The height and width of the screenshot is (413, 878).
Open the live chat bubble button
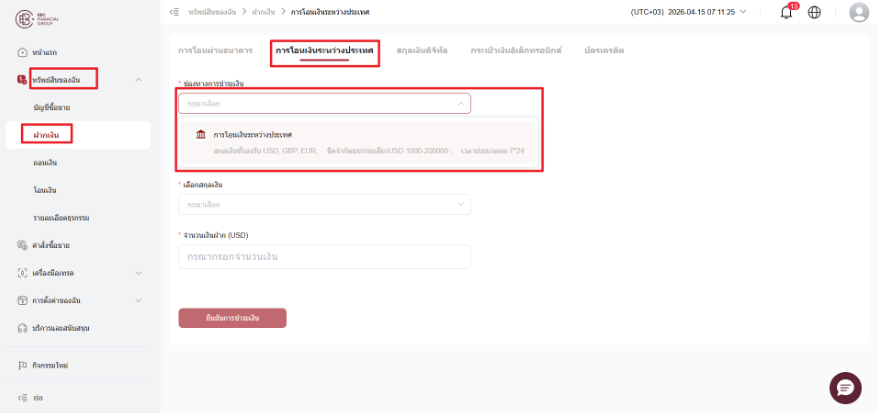click(845, 388)
